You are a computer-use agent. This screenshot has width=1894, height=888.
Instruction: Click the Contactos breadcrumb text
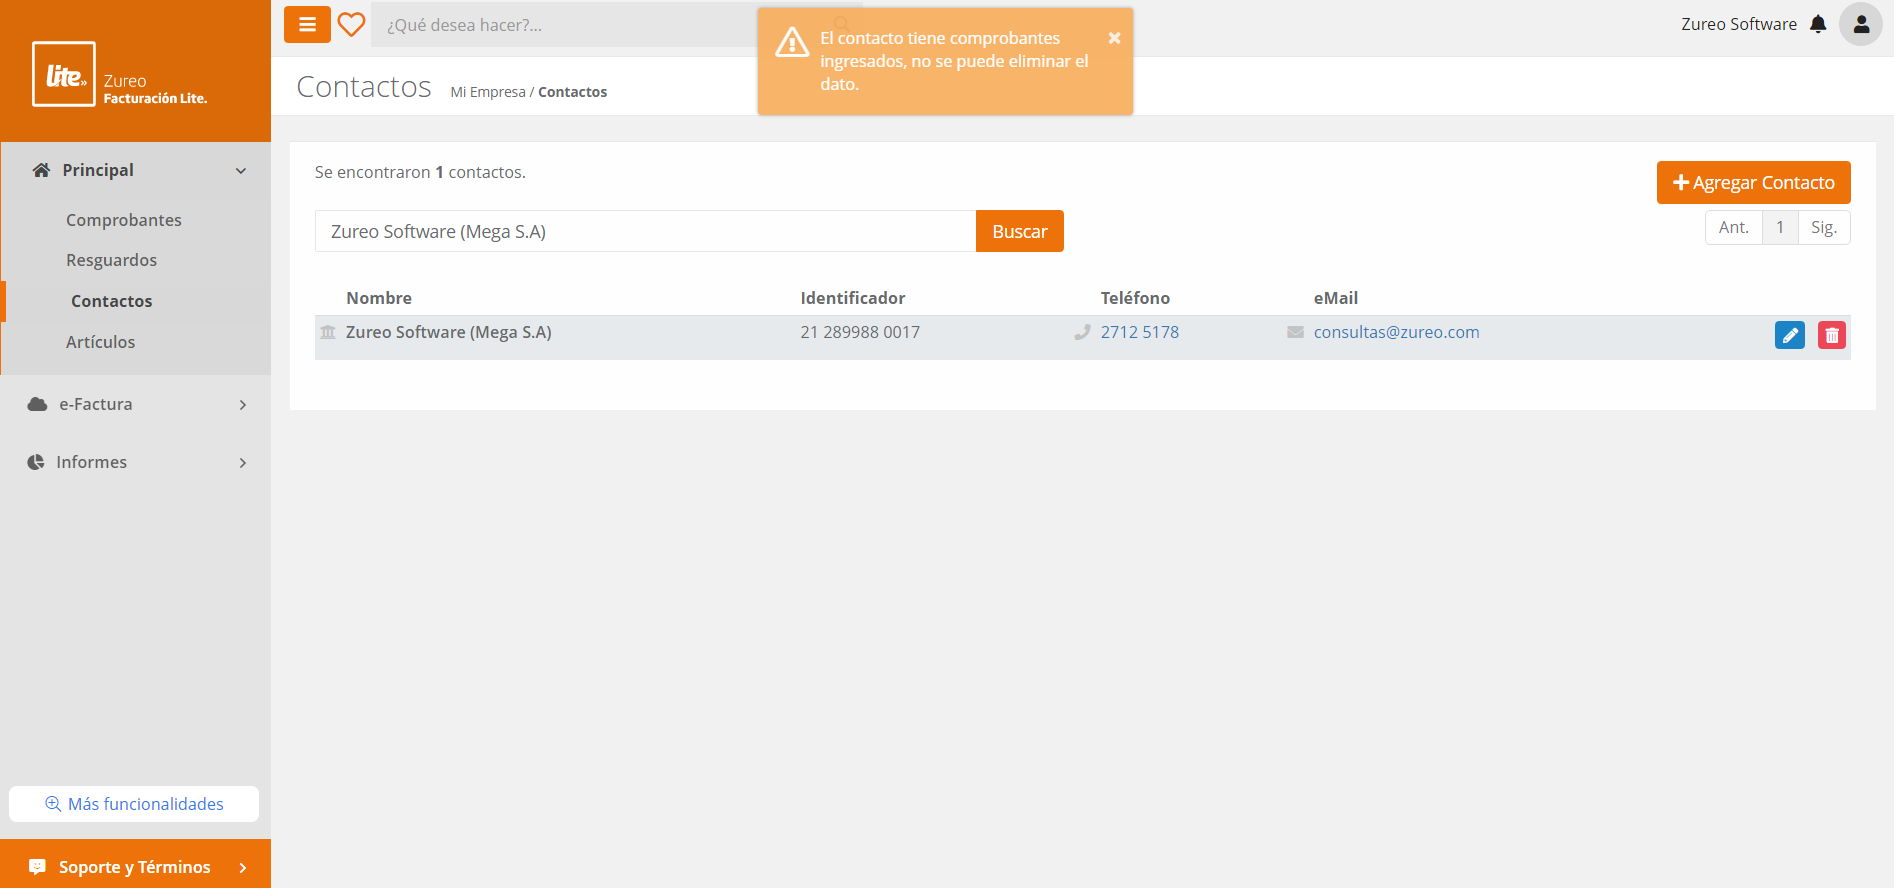(x=573, y=92)
